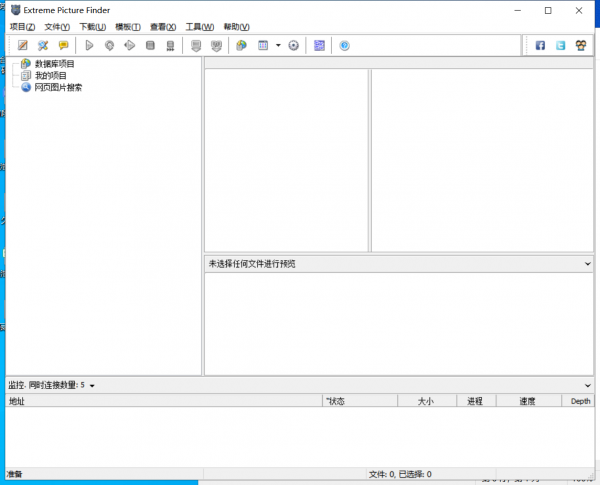Open the 项目(Z) menu
Viewport: 600px width, 485px height.
click(23, 27)
